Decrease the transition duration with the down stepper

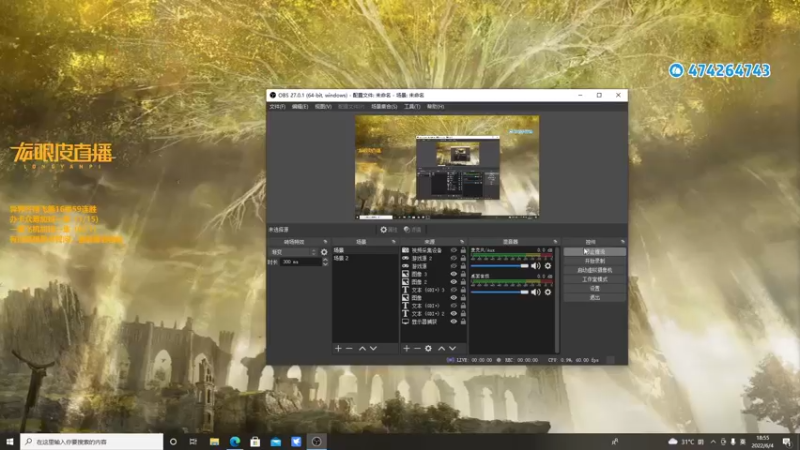[326, 264]
